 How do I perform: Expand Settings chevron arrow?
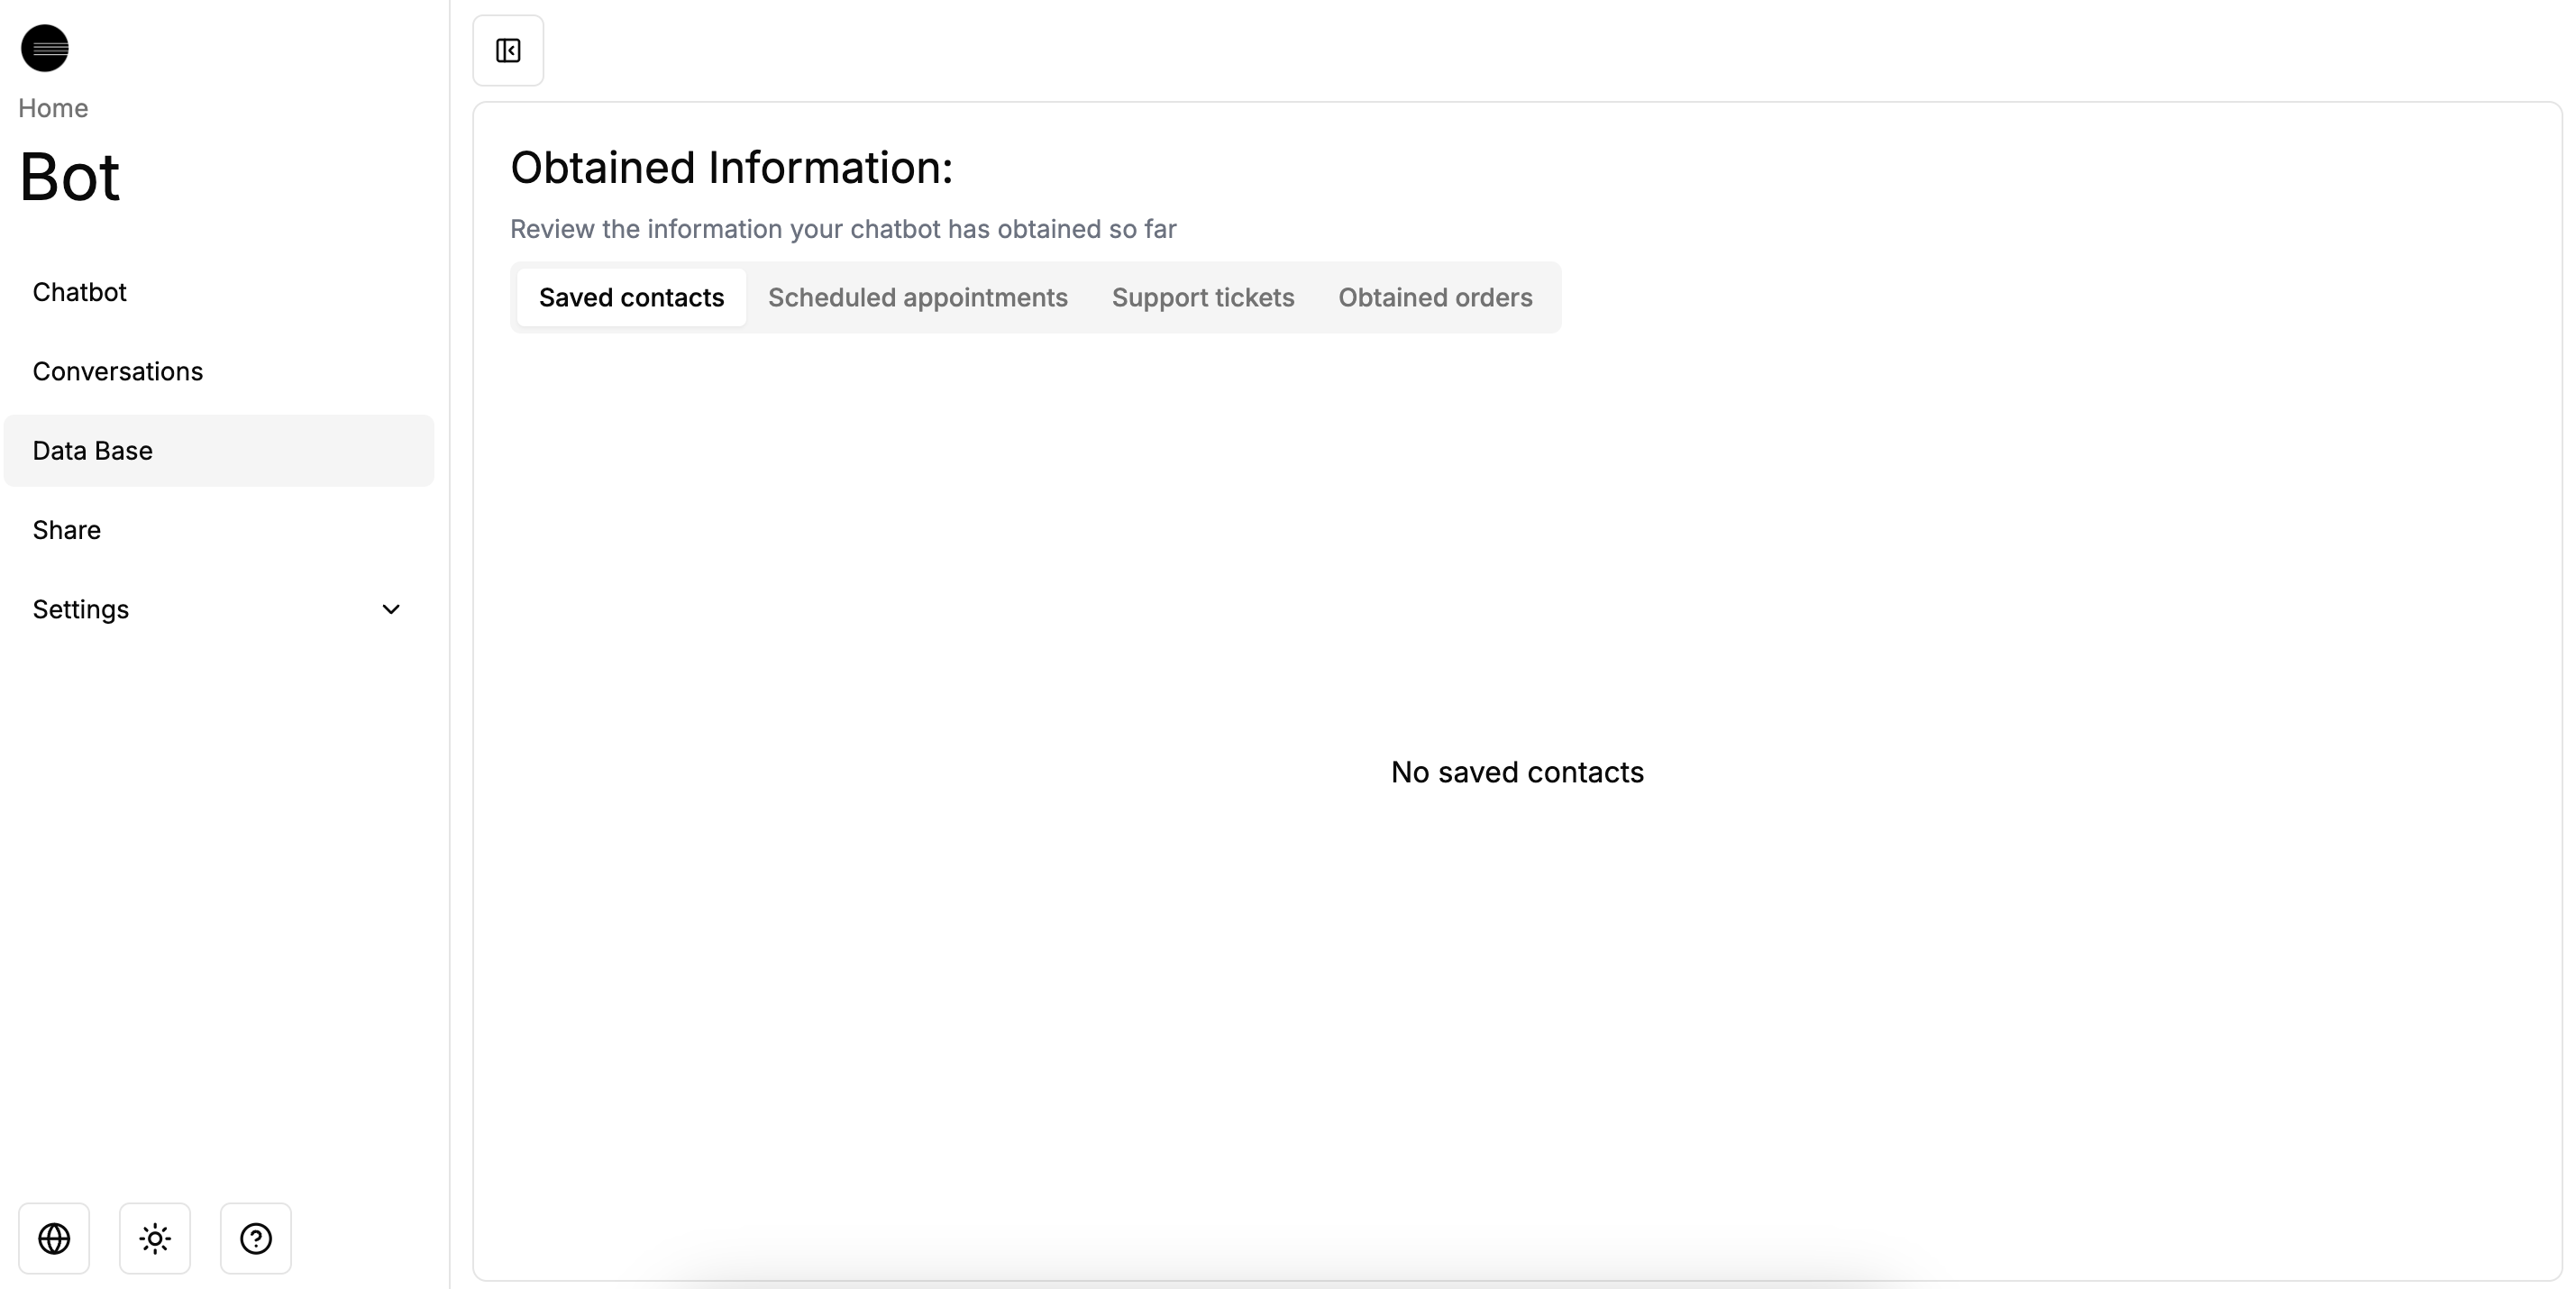(x=391, y=609)
